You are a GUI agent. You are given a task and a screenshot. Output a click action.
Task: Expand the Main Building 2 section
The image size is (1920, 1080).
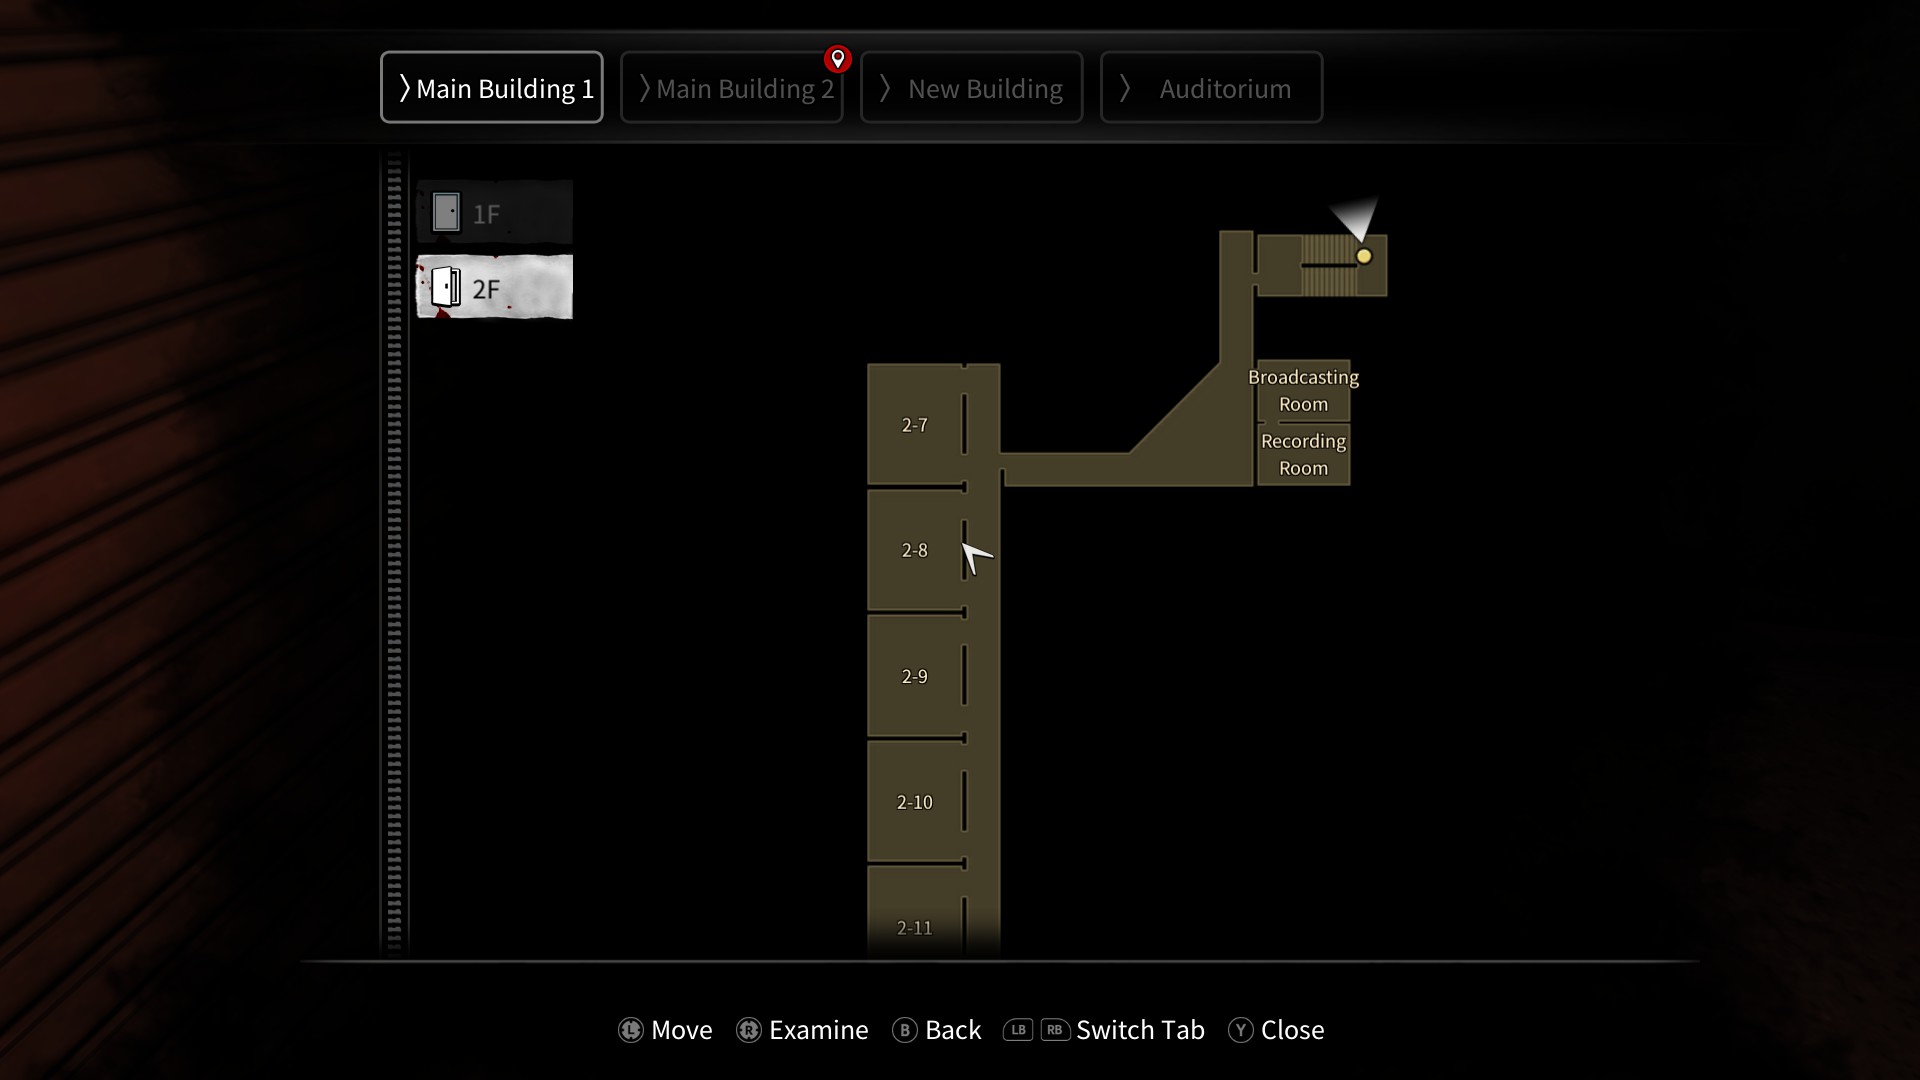pos(732,87)
